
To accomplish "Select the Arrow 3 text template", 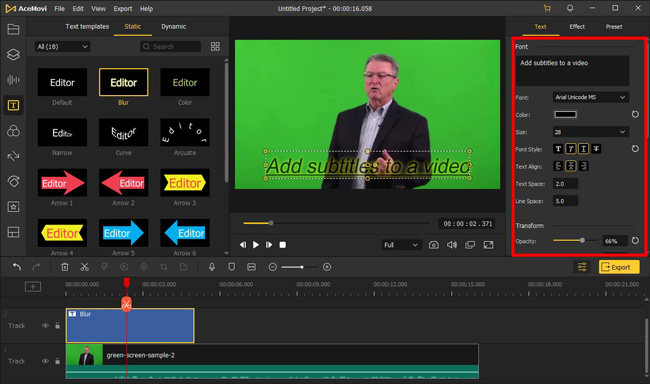I will coord(185,183).
